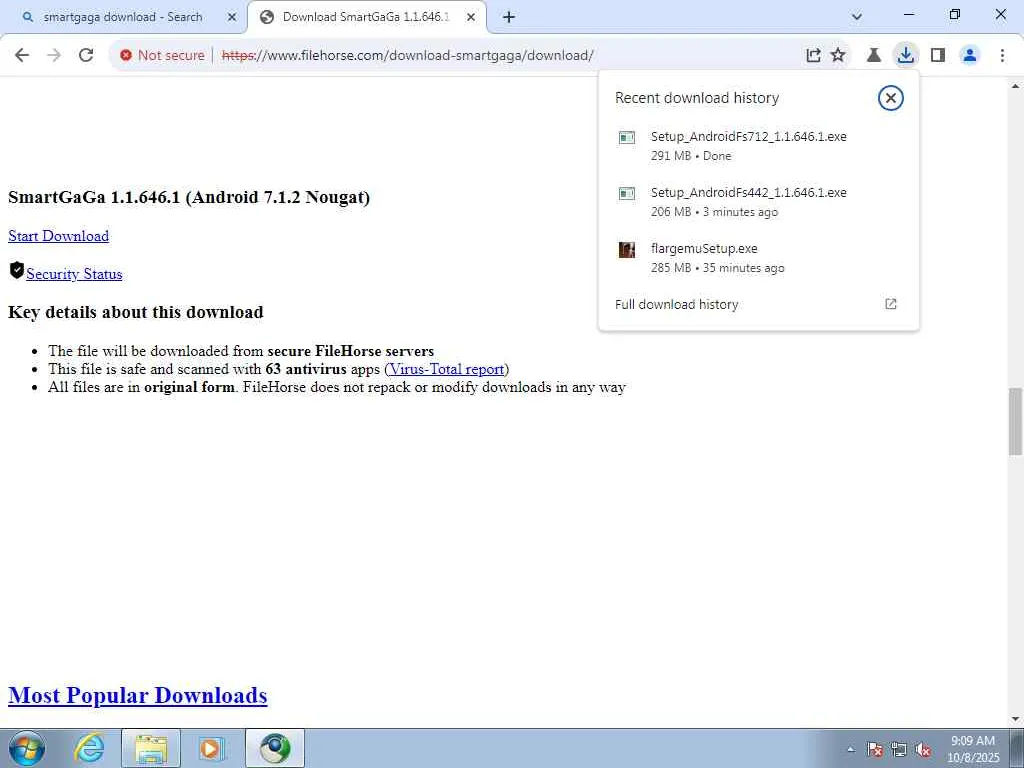Click the Not secure site warning
Screen dimensions: 1024x768
162,56
